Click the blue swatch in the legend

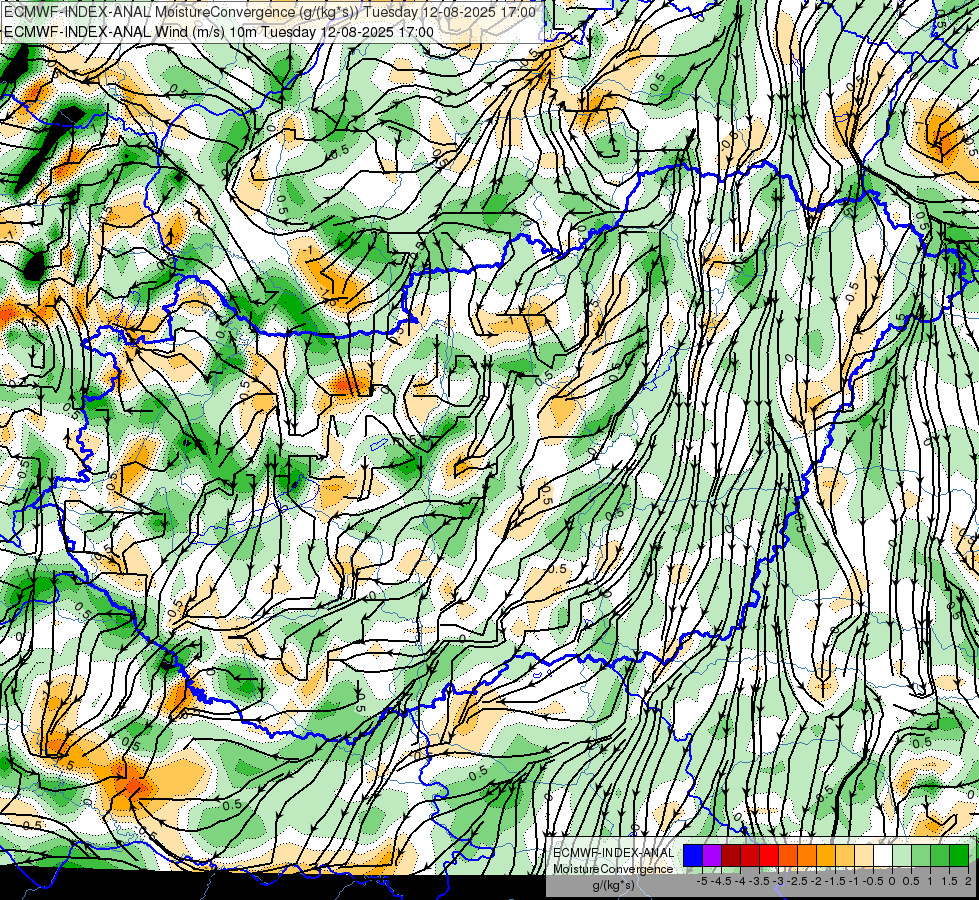693,855
